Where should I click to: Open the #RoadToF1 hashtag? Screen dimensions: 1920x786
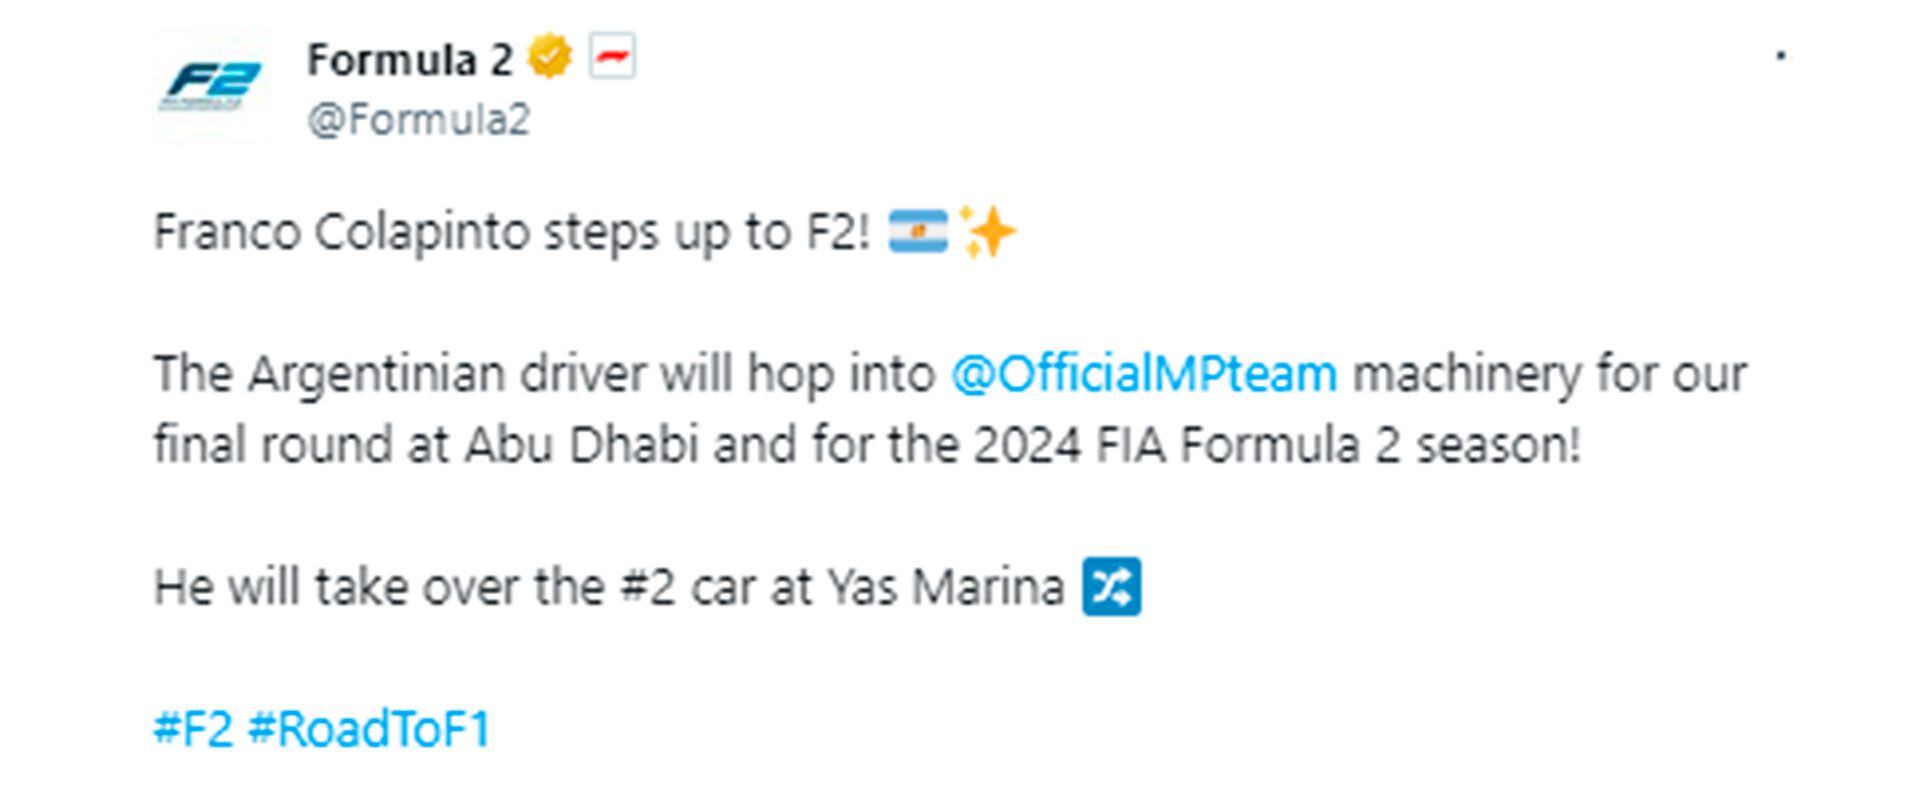369,729
